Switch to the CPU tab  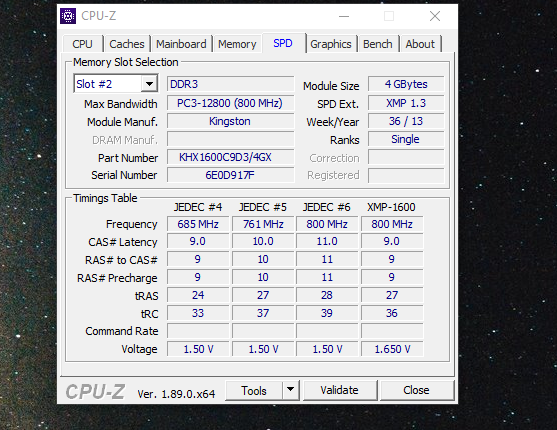(82, 44)
